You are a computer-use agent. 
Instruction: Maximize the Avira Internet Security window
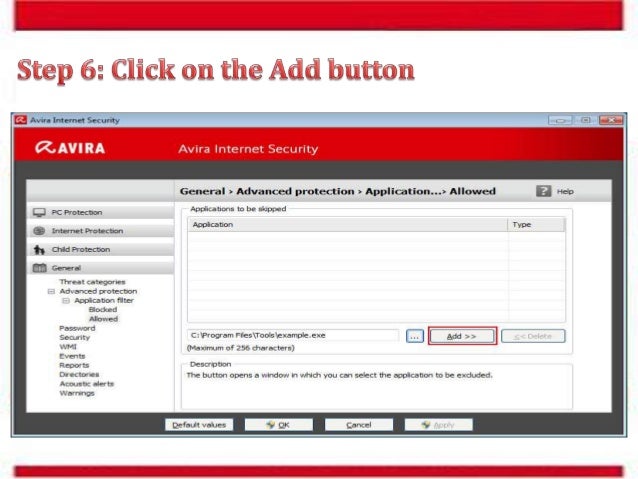586,120
